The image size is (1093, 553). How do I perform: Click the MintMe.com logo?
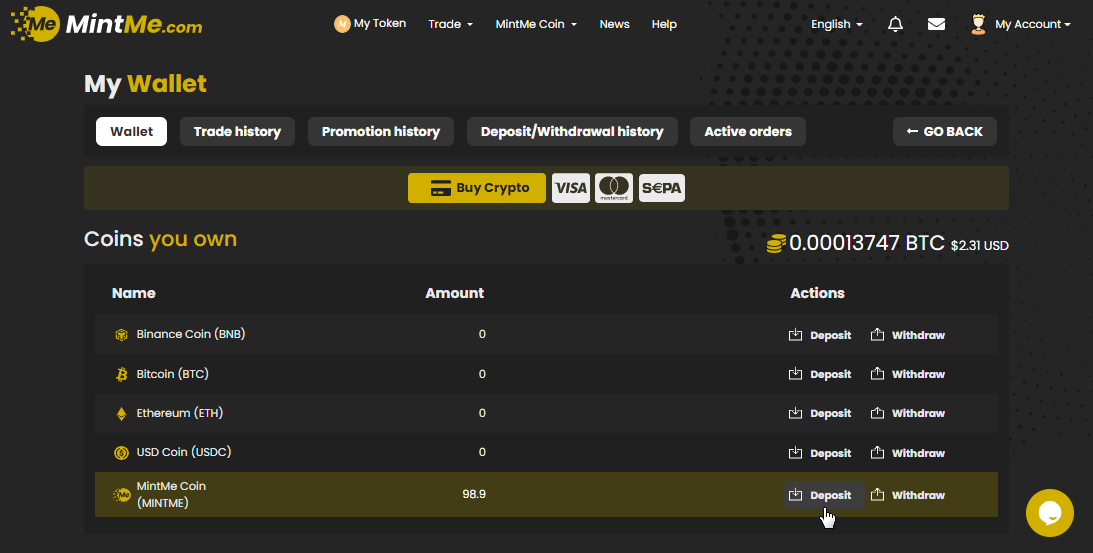[106, 24]
